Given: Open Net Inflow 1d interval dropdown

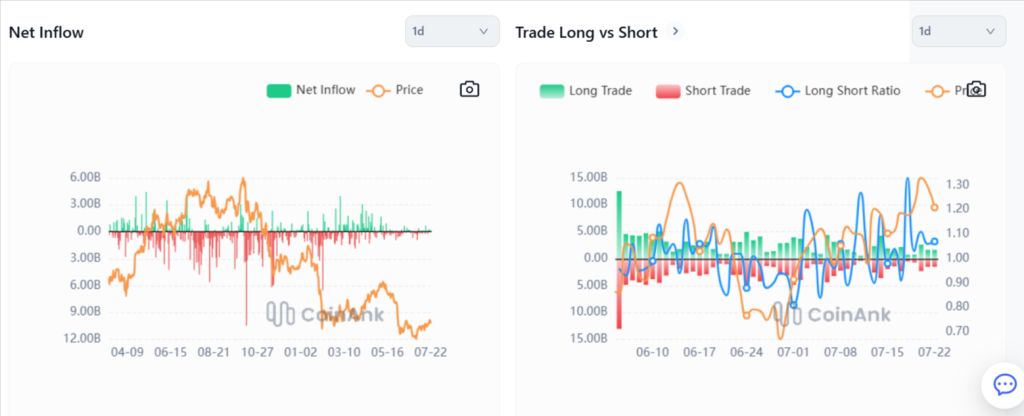Looking at the screenshot, I should 452,31.
